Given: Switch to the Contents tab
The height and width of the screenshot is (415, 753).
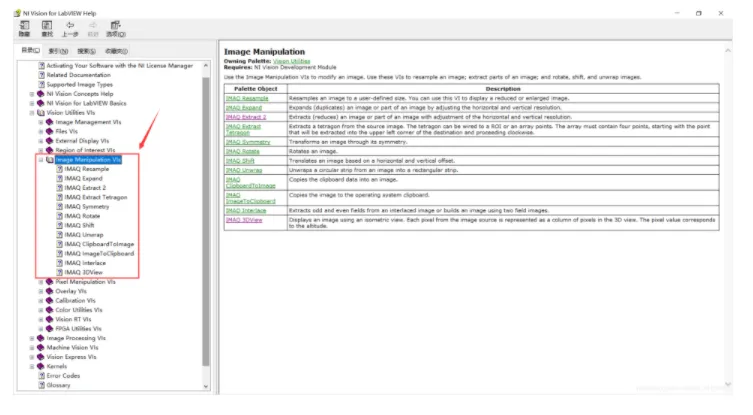Looking at the screenshot, I should click(x=30, y=50).
